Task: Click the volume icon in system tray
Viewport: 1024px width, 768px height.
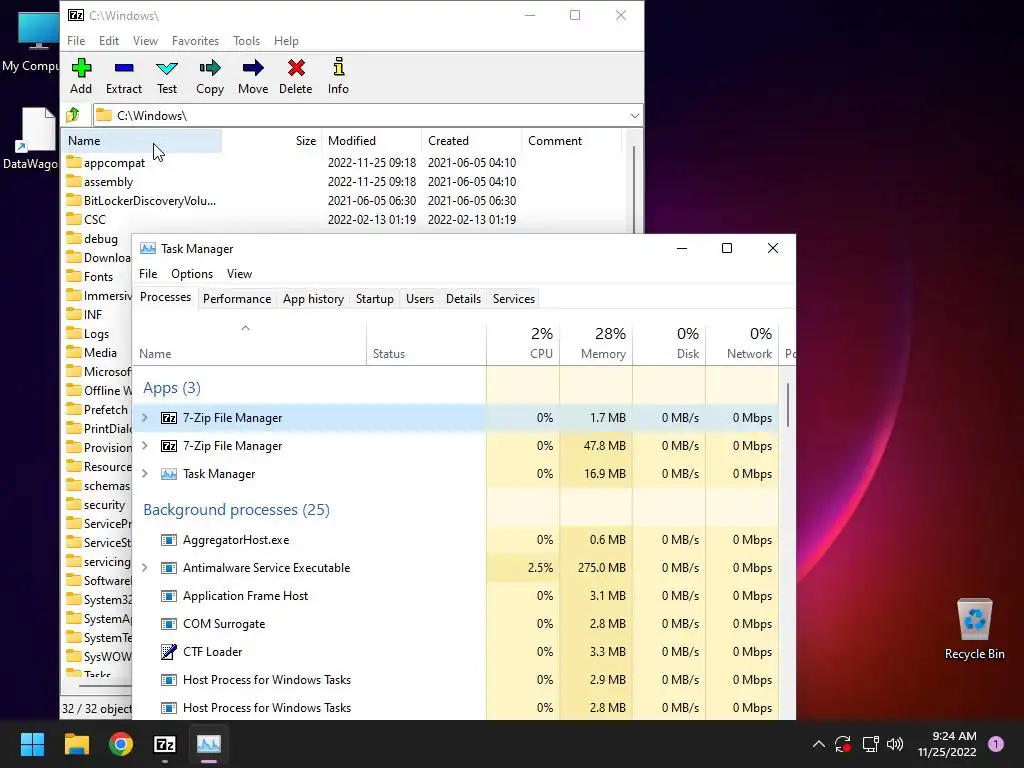Action: click(x=895, y=744)
